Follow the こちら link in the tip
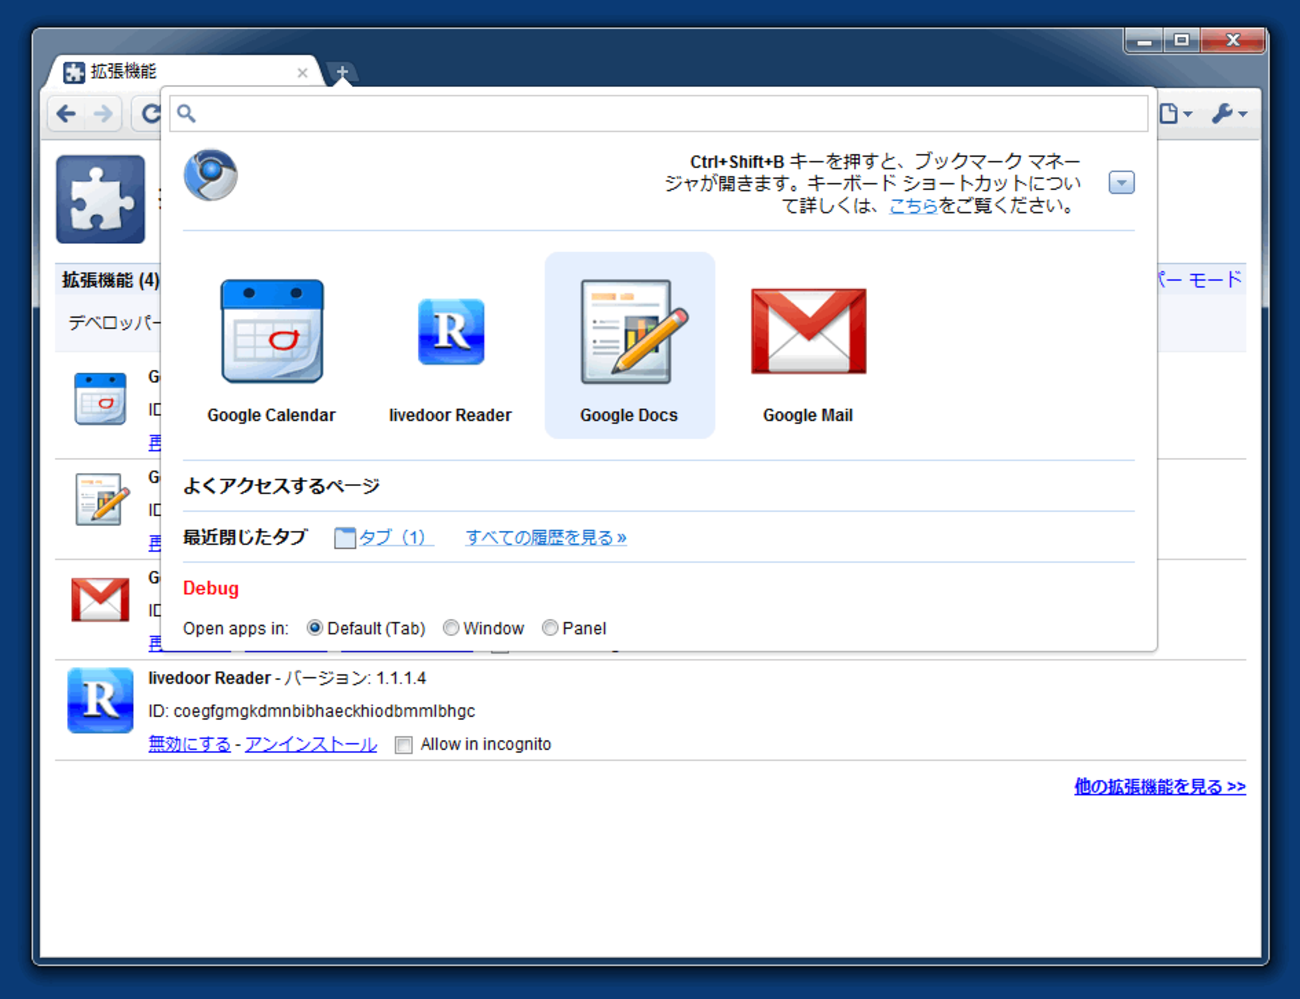Image resolution: width=1300 pixels, height=999 pixels. pos(913,206)
